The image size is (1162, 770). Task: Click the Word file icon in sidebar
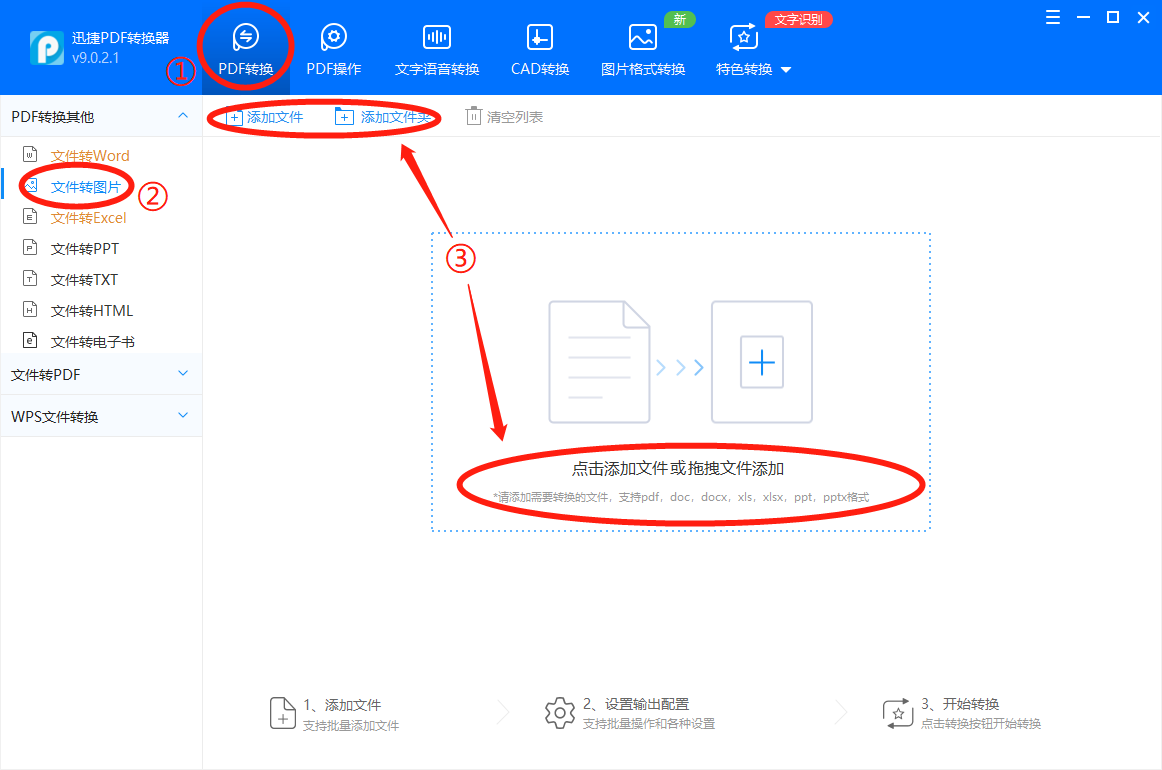click(x=30, y=154)
